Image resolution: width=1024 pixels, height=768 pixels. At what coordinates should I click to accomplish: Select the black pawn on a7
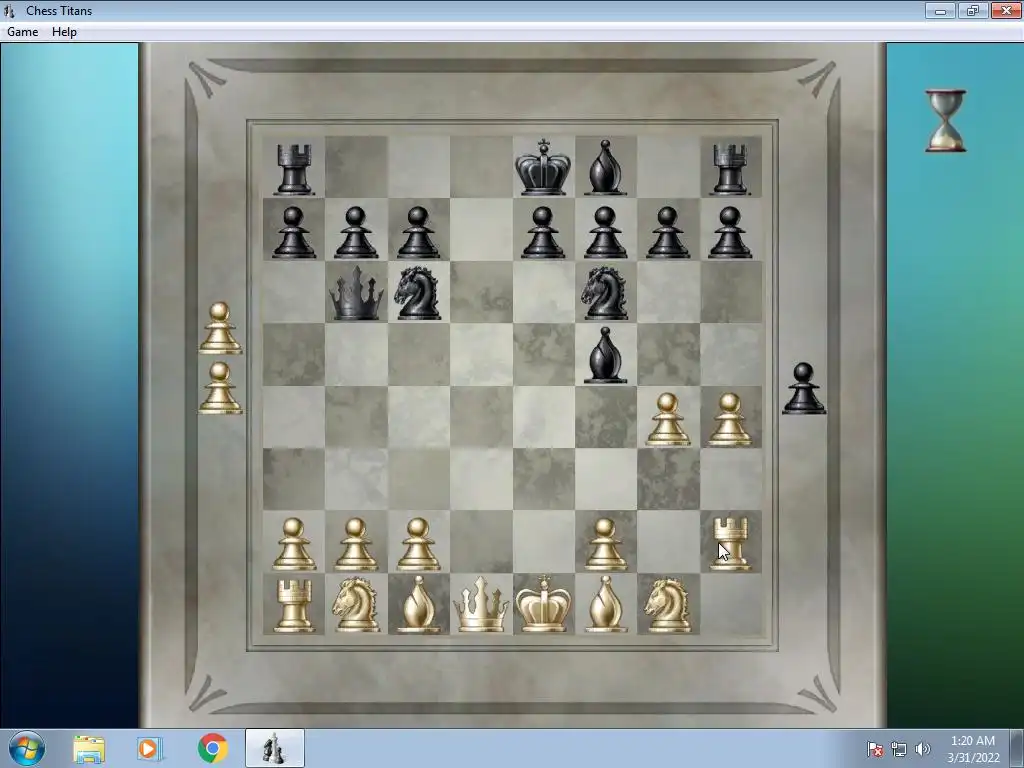pos(293,232)
